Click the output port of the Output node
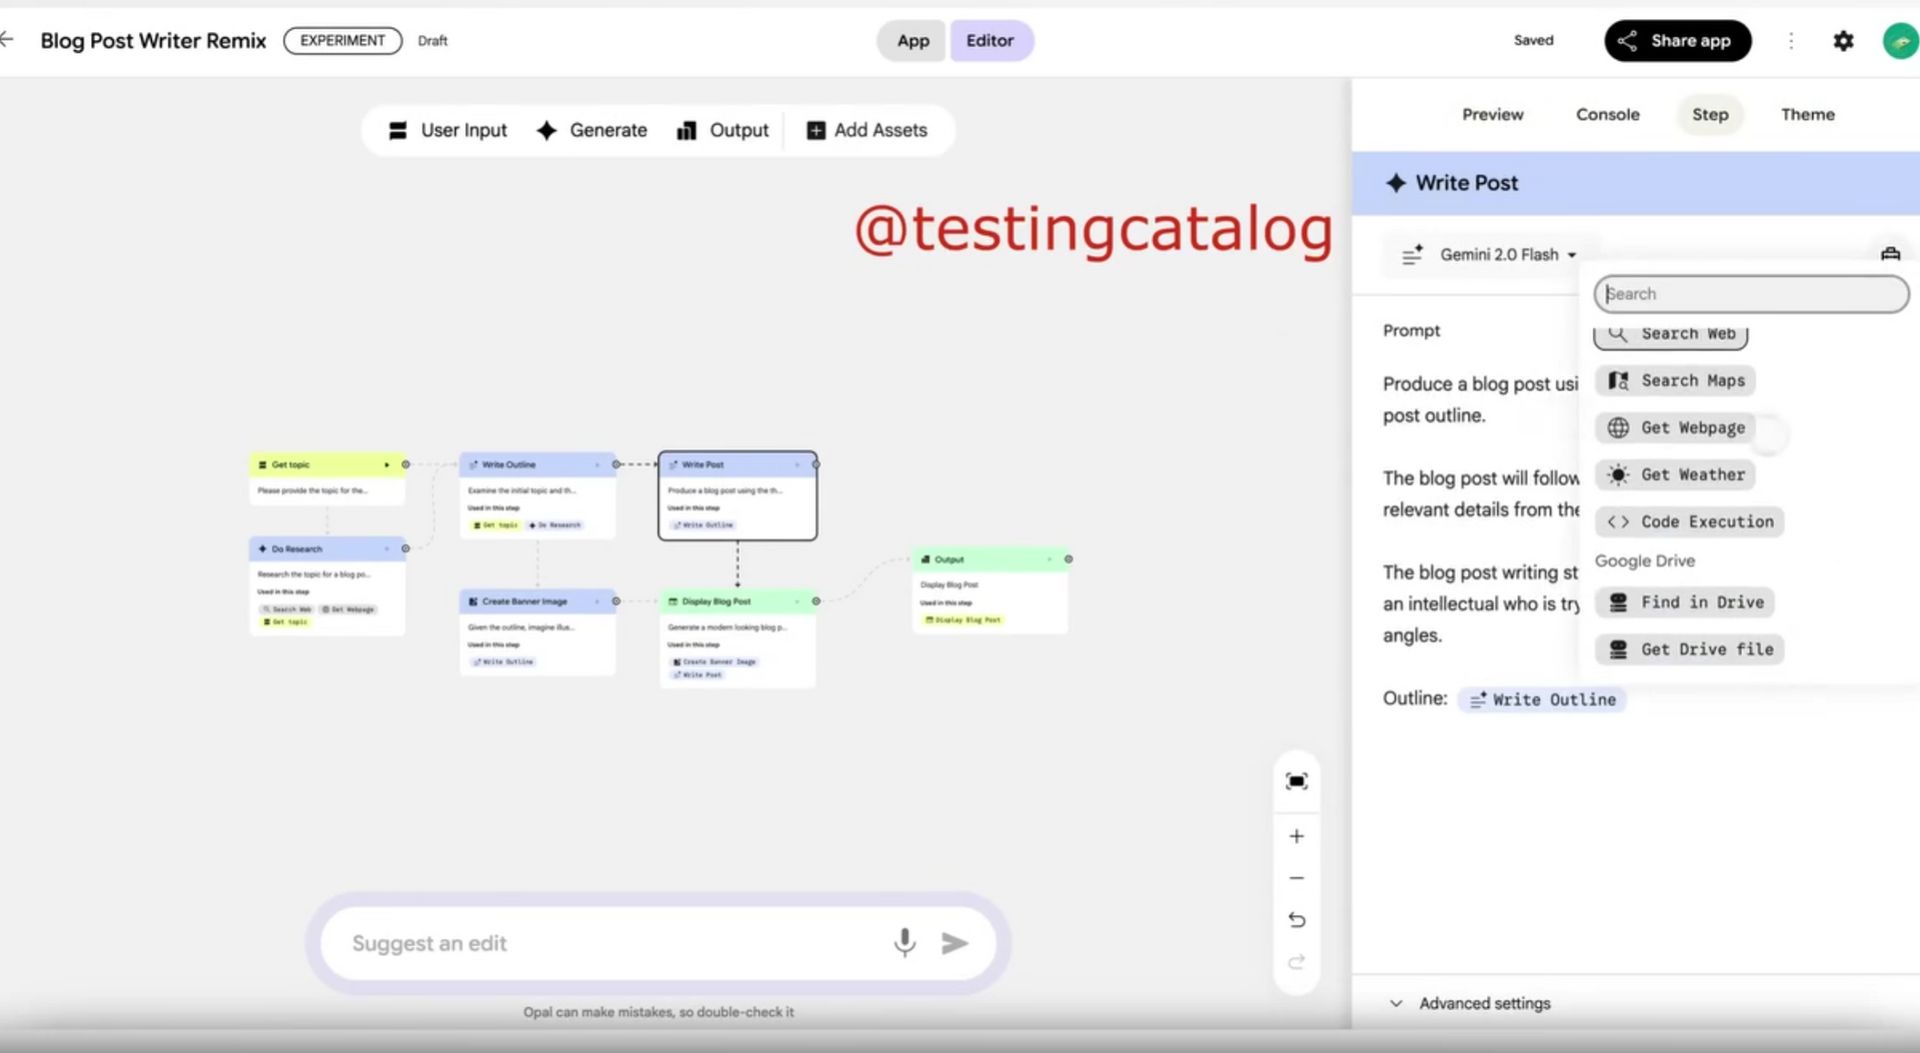The image size is (1920, 1053). [1068, 559]
